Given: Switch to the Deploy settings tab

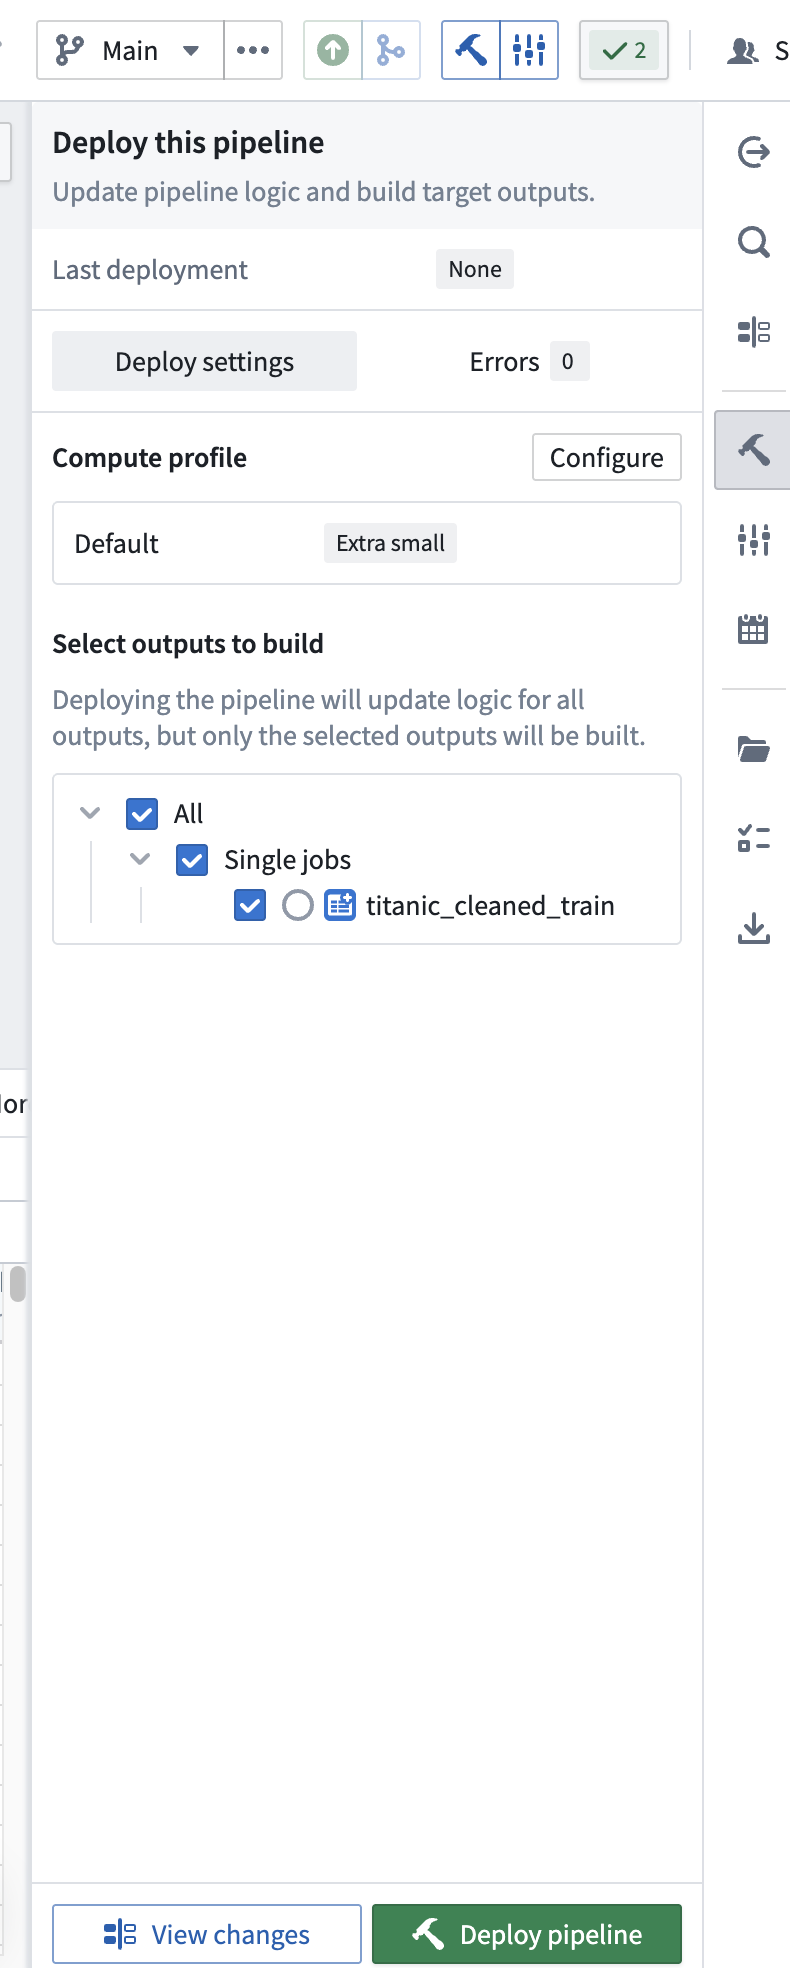Looking at the screenshot, I should 204,361.
